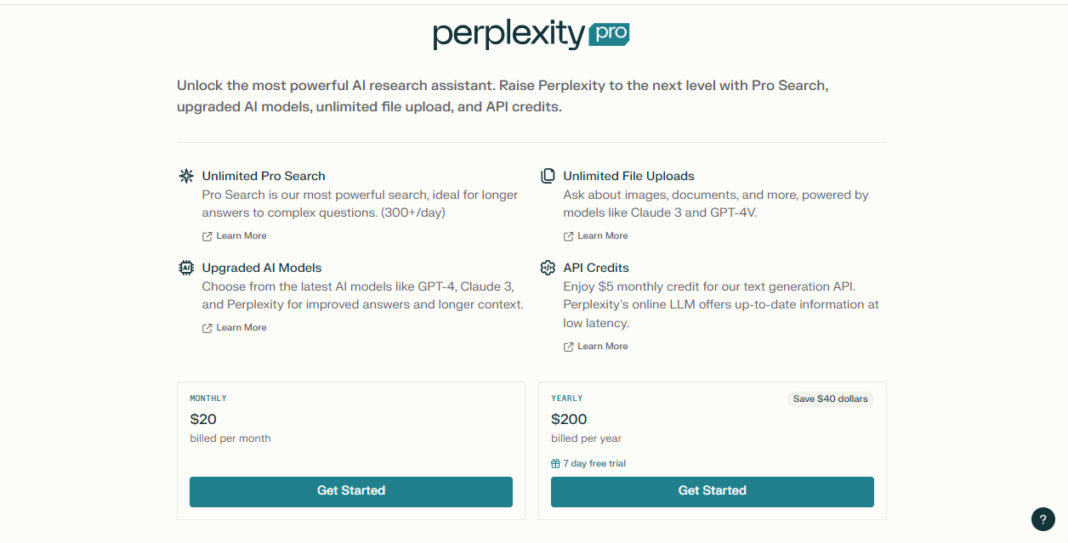The image size is (1068, 543).
Task: Click the Unlimited Pro Search heading
Action: point(264,176)
